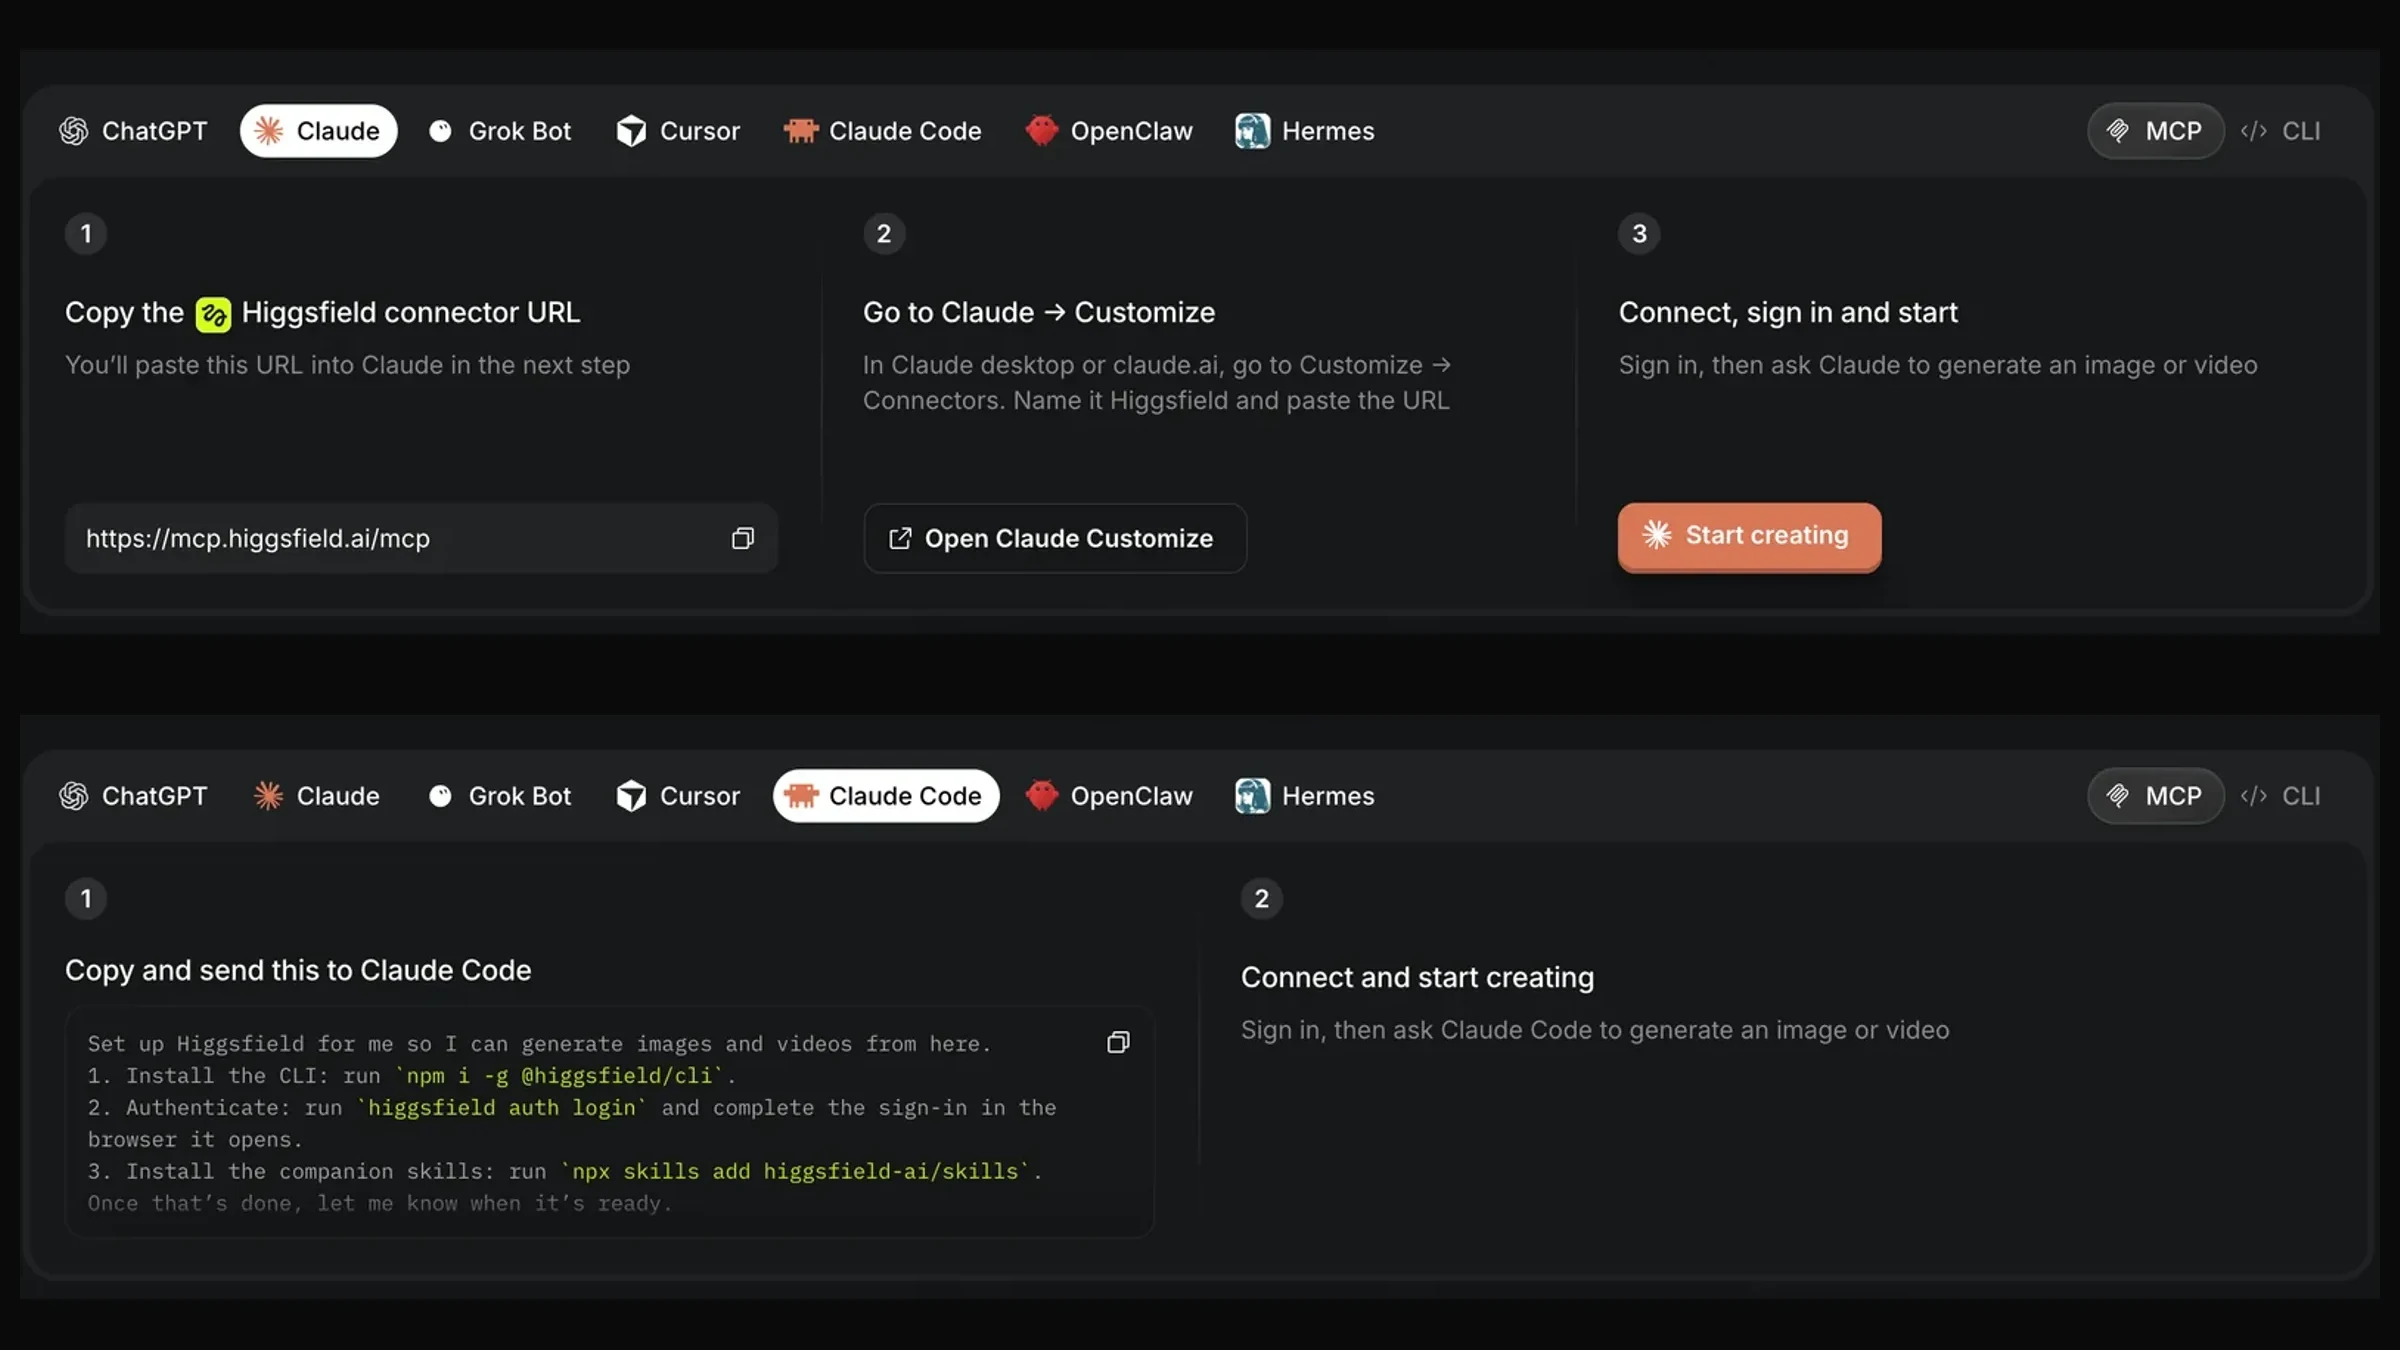Choose the Cursor tab in the lower panel
The image size is (2400, 1350).
[x=679, y=796]
